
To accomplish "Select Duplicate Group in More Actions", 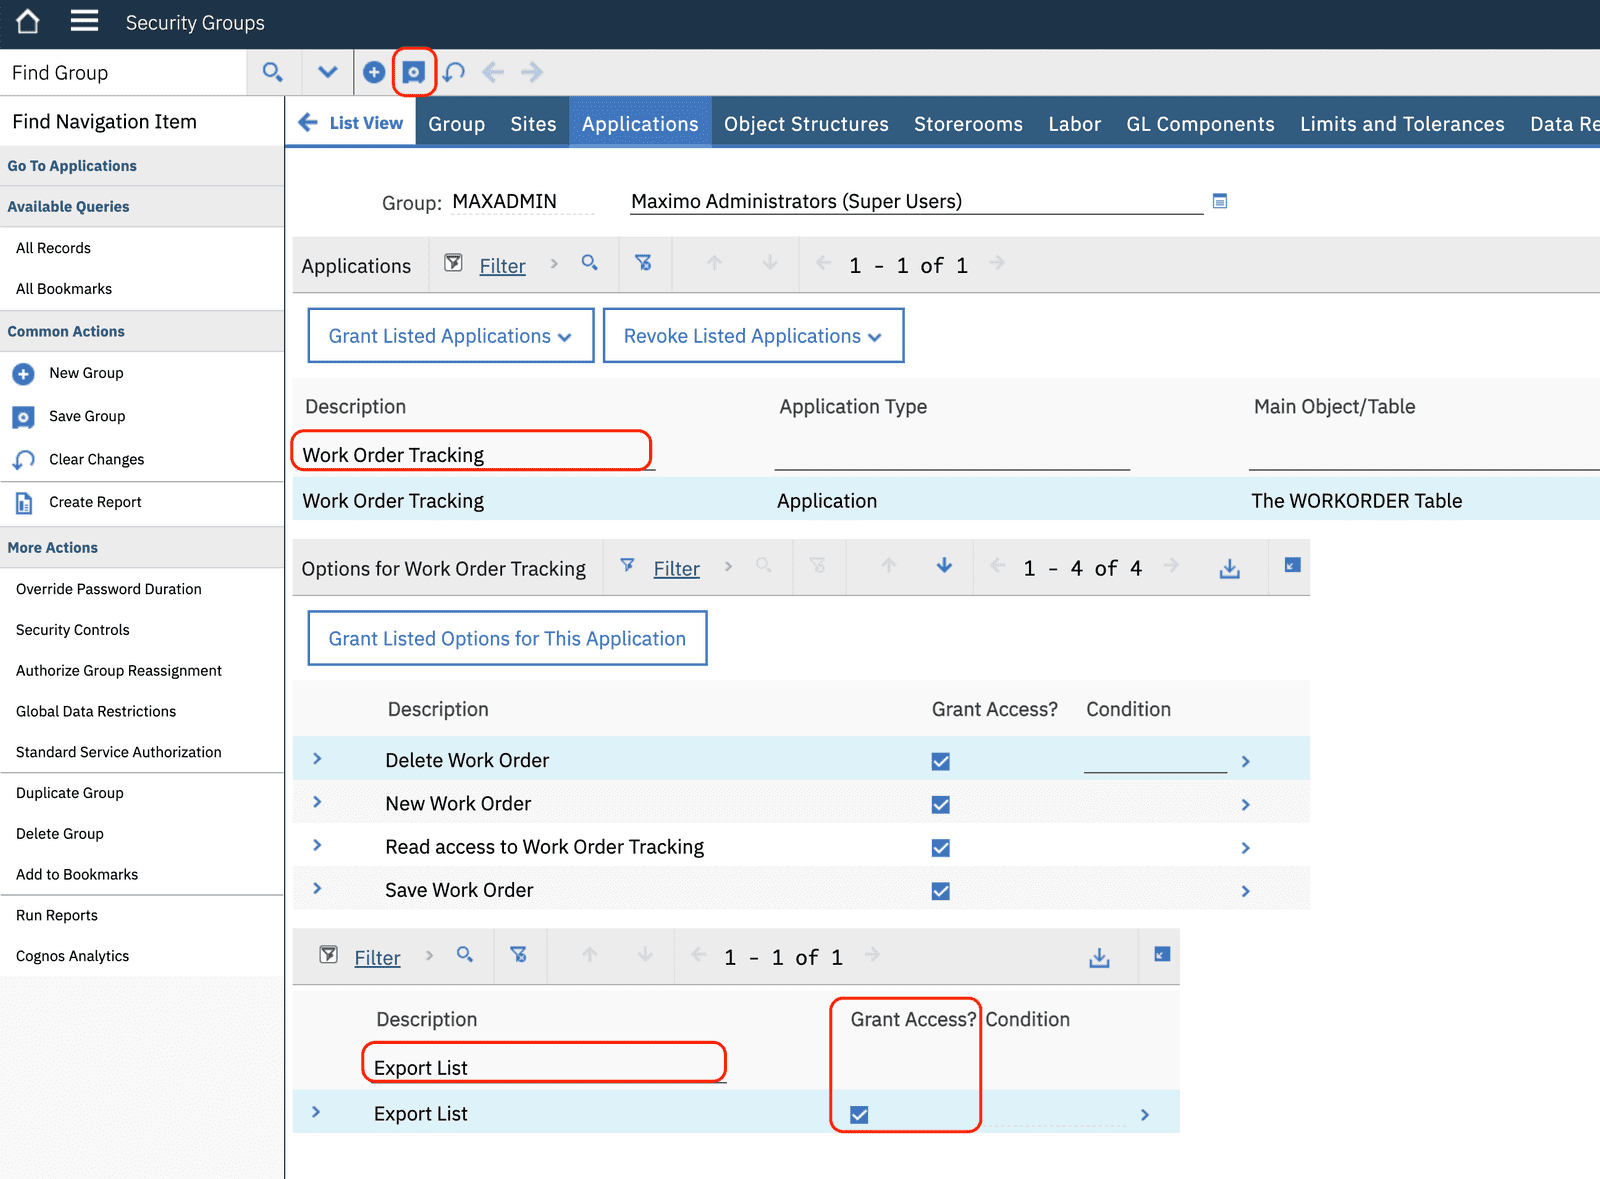I will tap(70, 793).
